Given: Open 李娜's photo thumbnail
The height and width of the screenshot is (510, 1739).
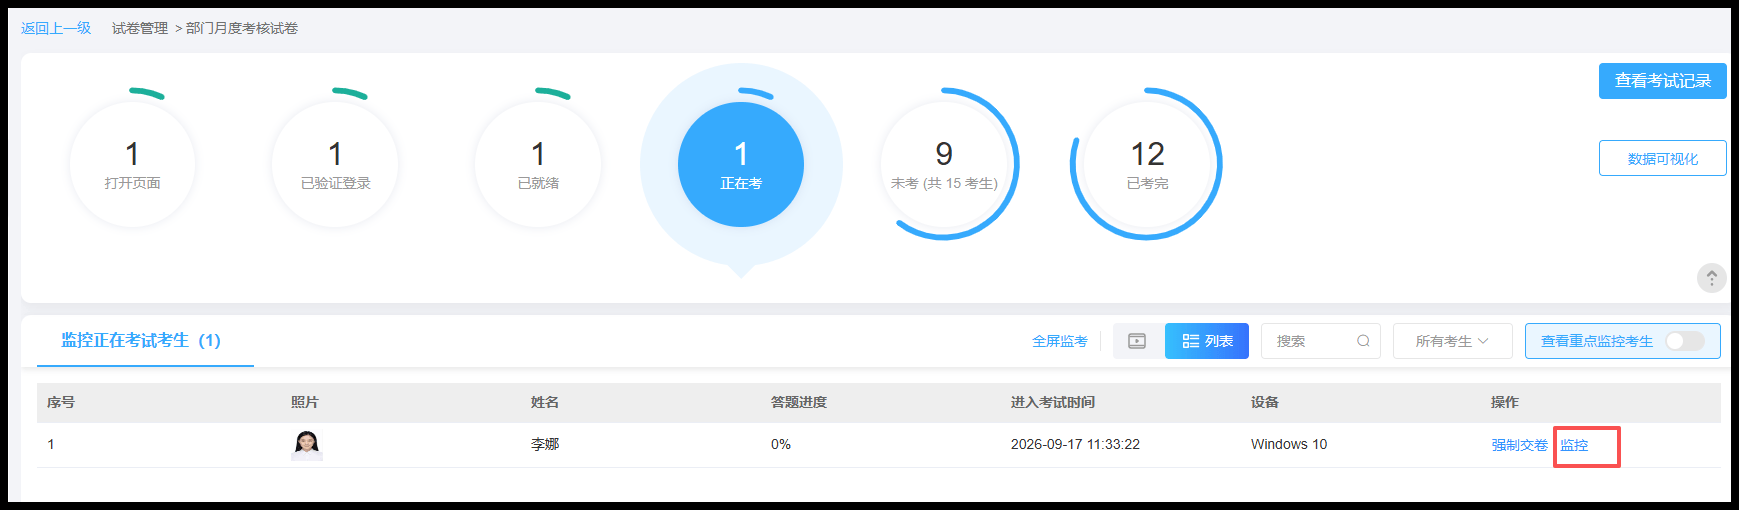Looking at the screenshot, I should pos(307,445).
